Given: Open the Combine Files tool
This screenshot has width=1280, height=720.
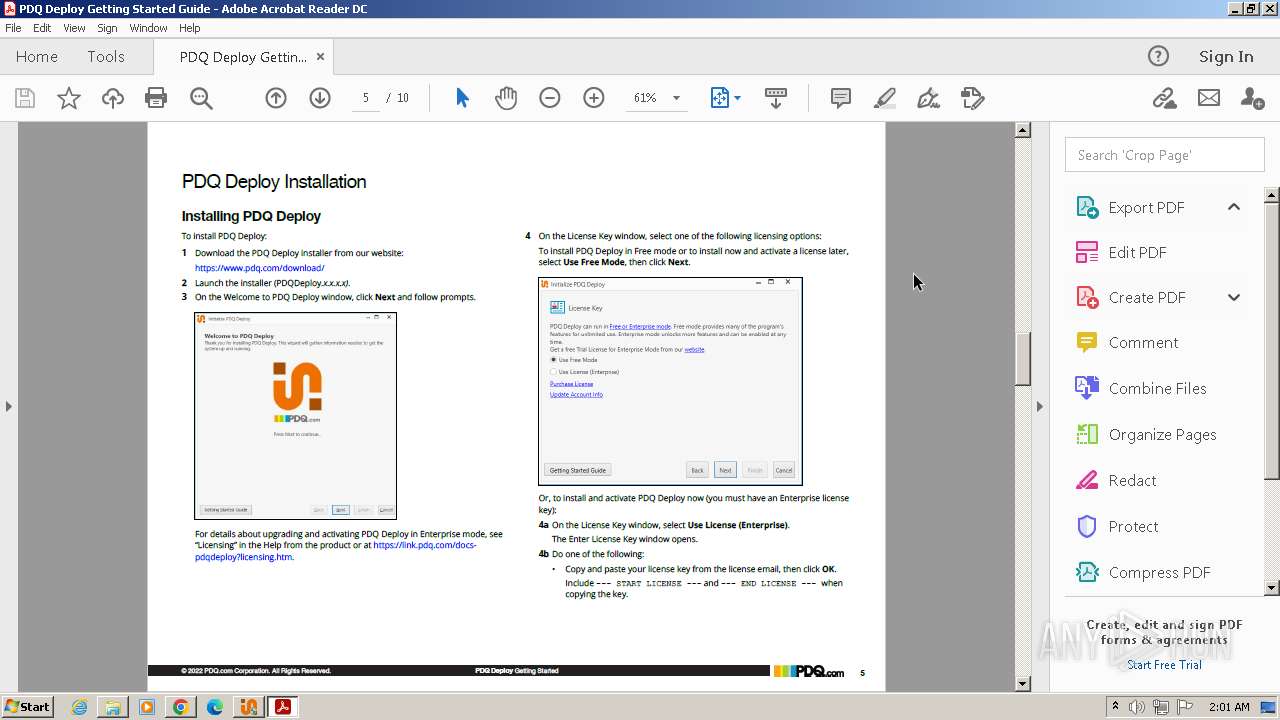Looking at the screenshot, I should click(1157, 388).
